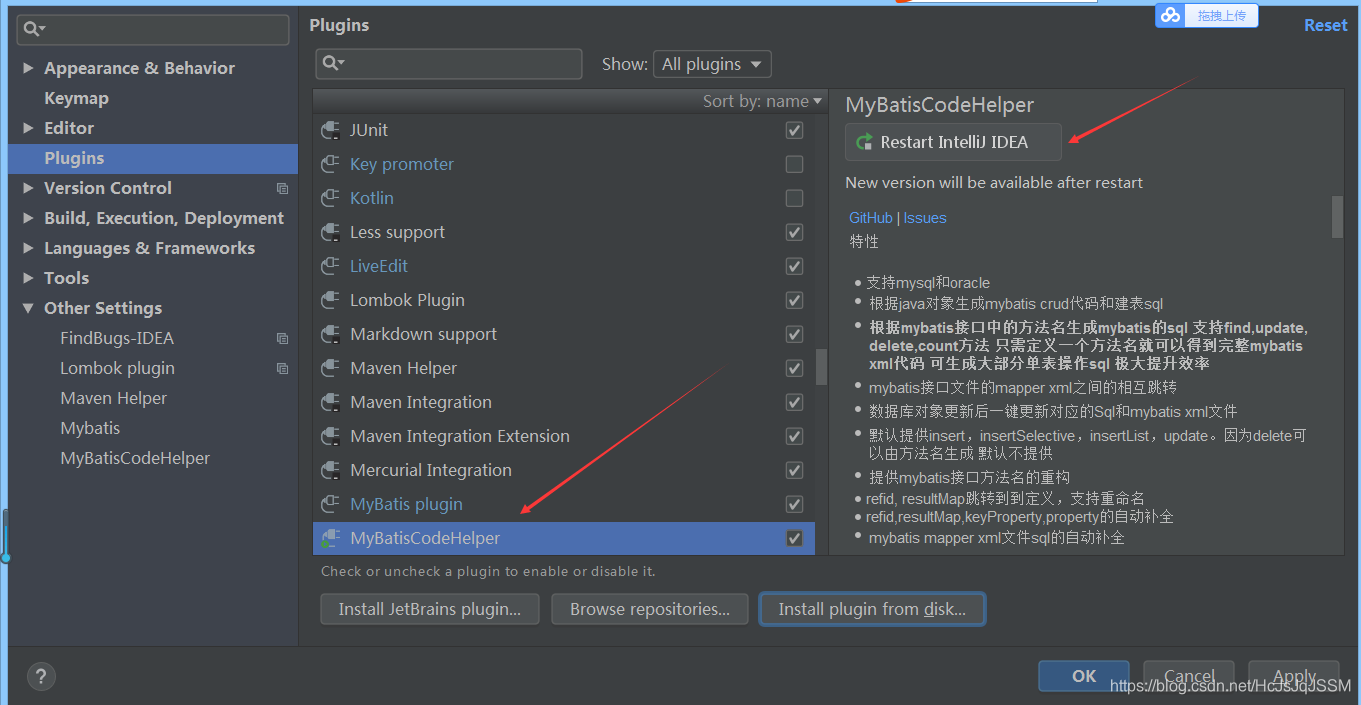Enable the Key promoter plugin checkbox
The height and width of the screenshot is (705, 1361).
pos(794,165)
